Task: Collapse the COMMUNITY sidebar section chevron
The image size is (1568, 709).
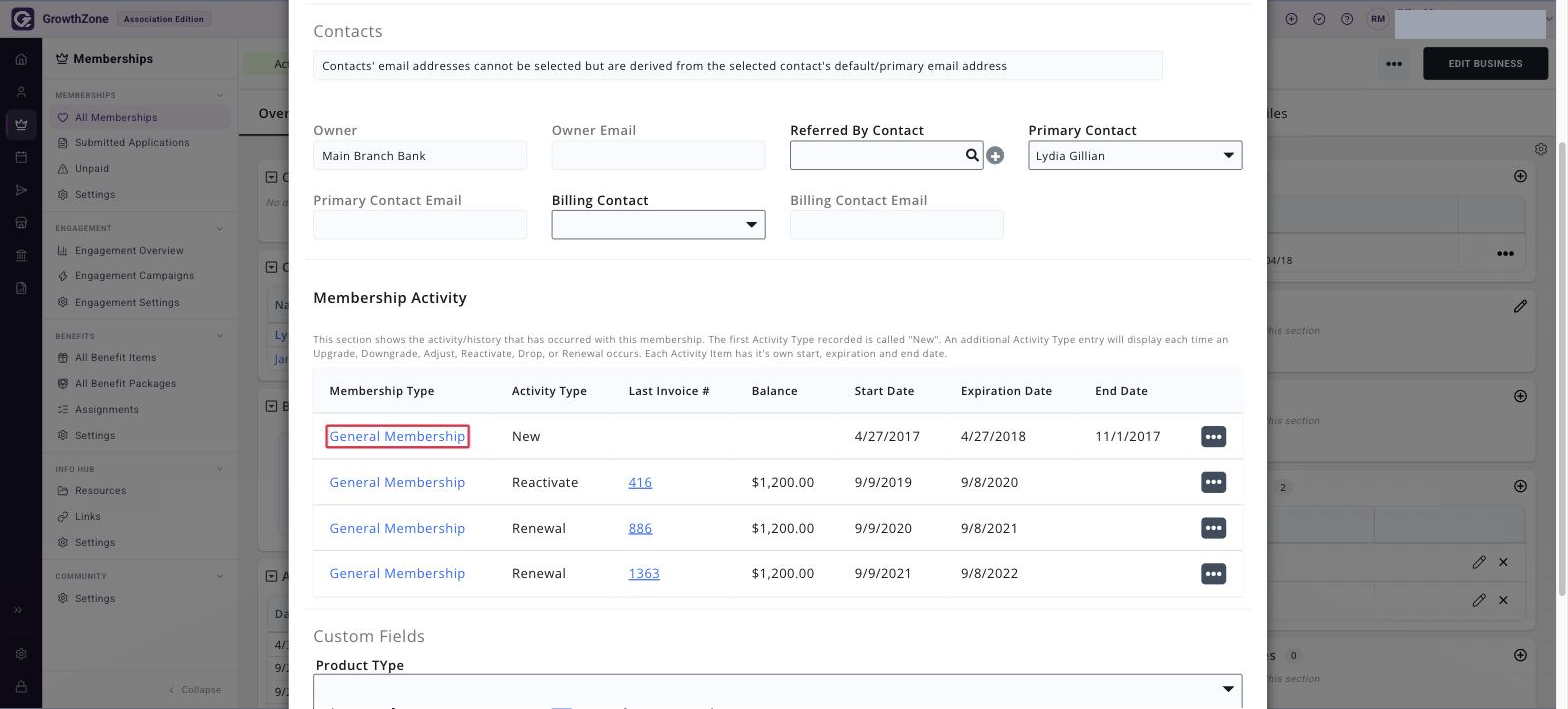Action: click(x=220, y=576)
